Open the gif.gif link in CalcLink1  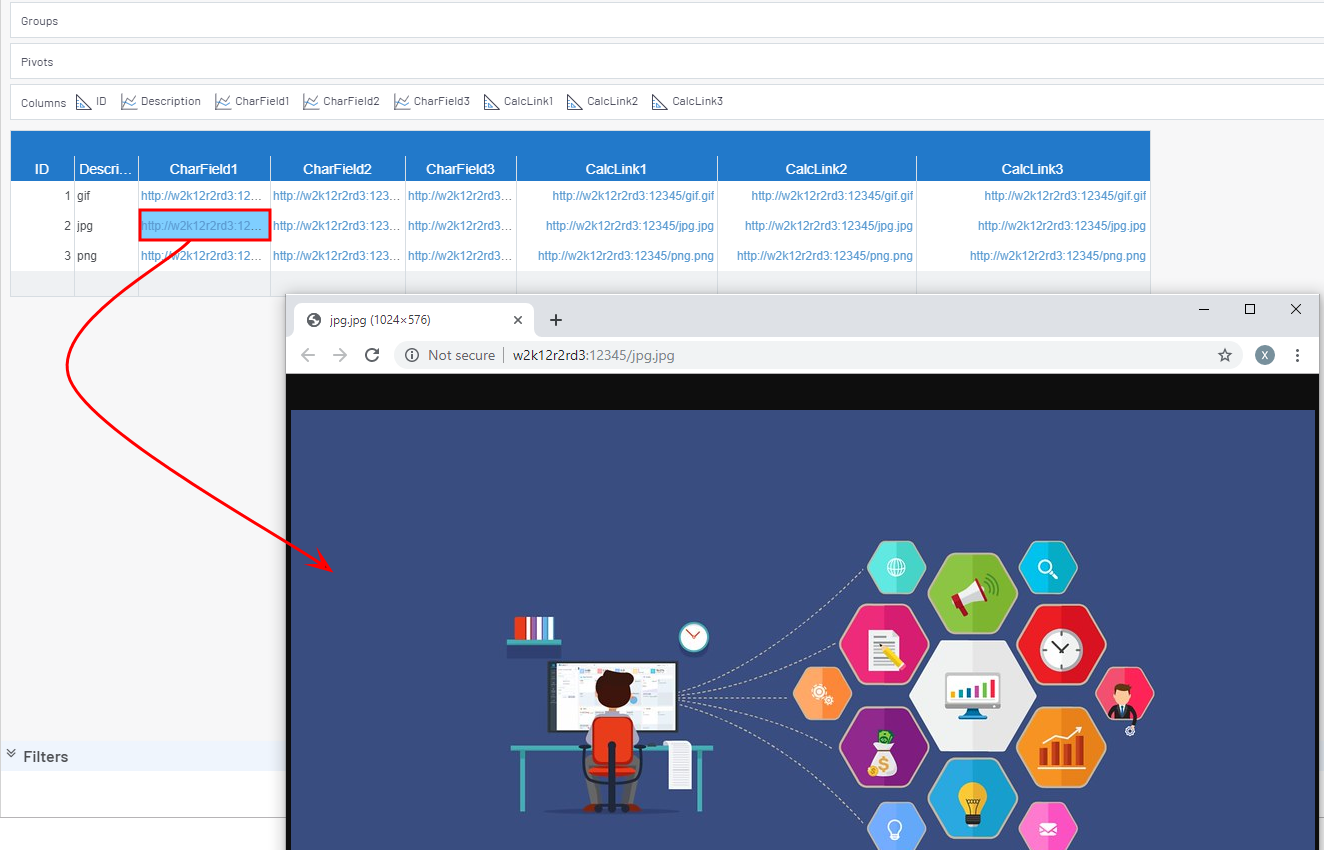click(x=633, y=196)
